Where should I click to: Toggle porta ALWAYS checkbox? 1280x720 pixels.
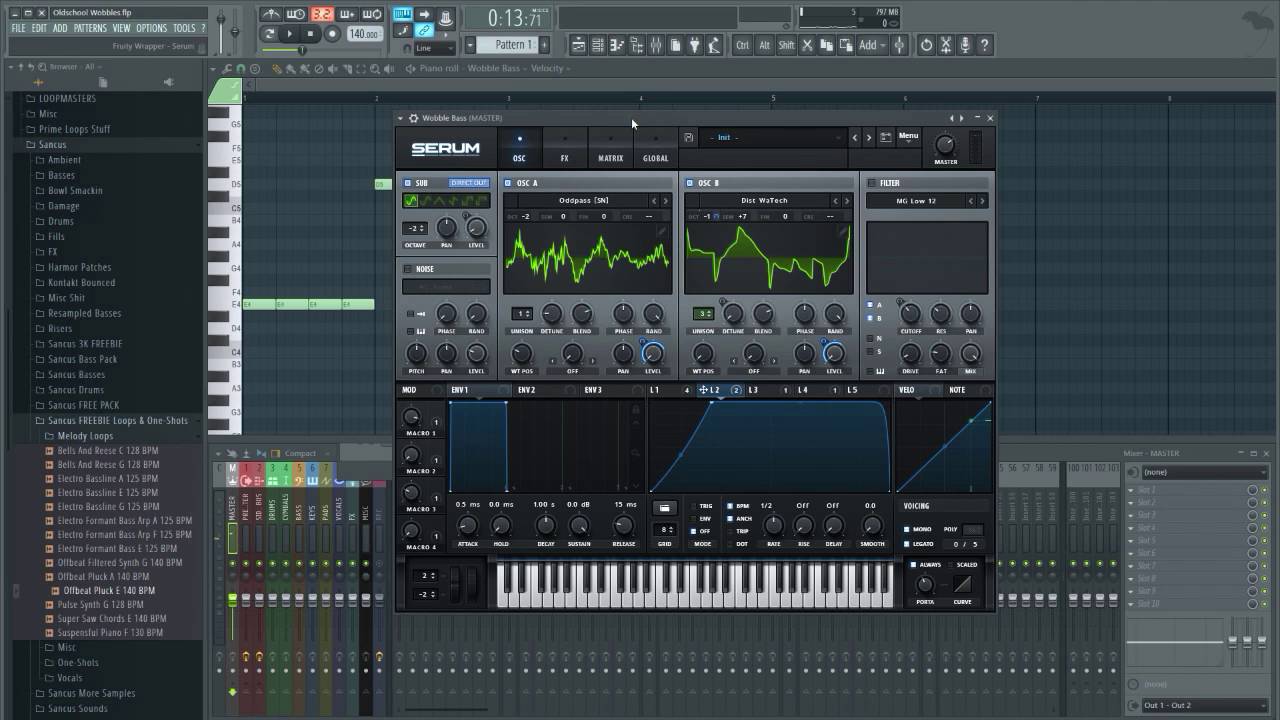pos(913,565)
